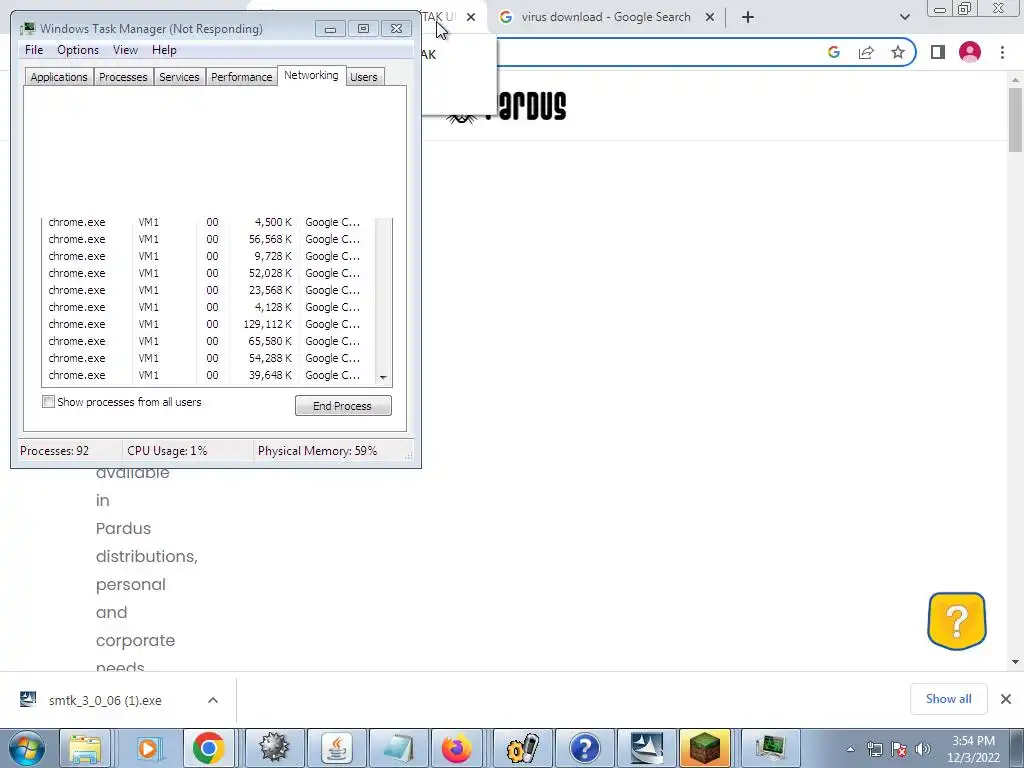Open Task Manager Help menu

(x=164, y=50)
